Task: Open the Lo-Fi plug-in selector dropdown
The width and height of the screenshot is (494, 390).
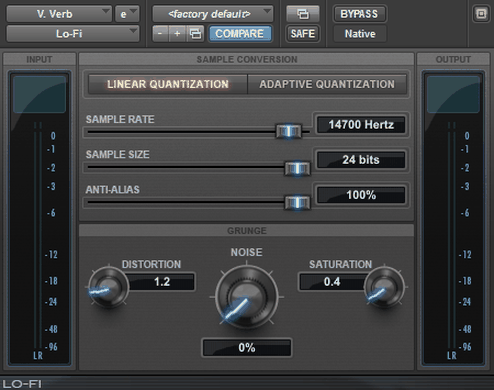Action: (x=73, y=34)
